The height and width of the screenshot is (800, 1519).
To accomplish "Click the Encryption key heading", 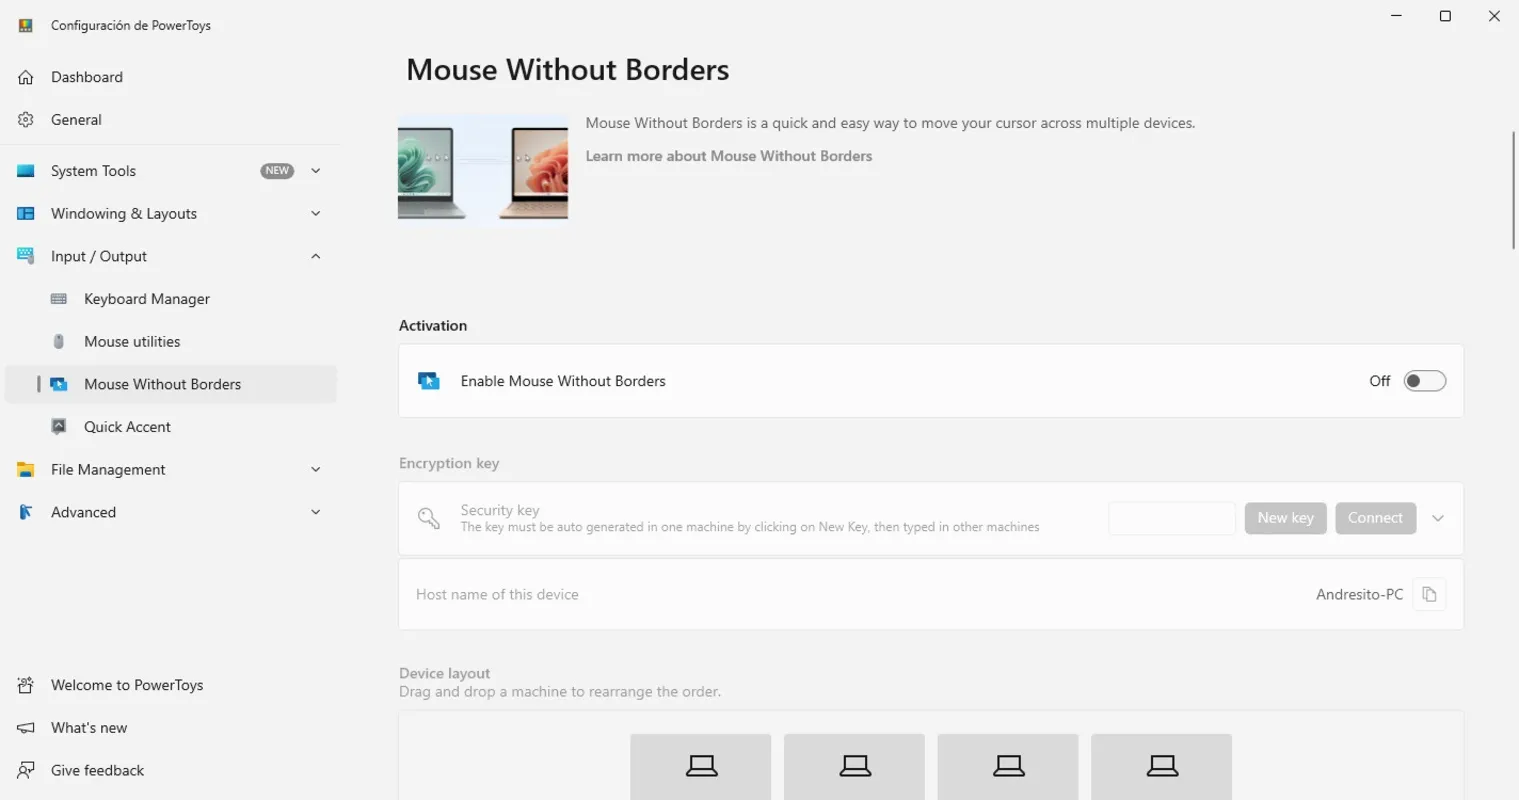I will (449, 464).
